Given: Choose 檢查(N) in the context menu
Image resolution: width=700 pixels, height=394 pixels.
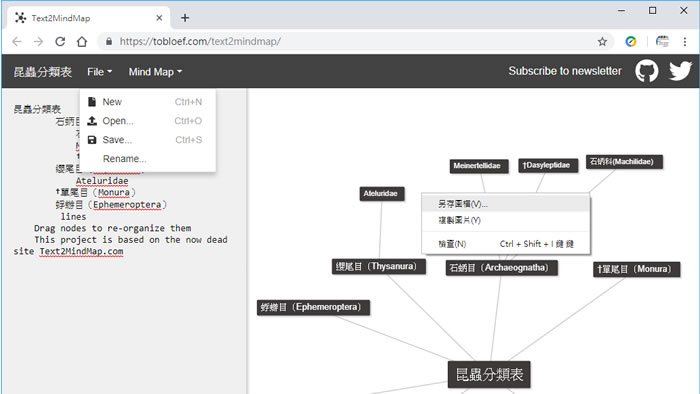Looking at the screenshot, I should [x=506, y=244].
